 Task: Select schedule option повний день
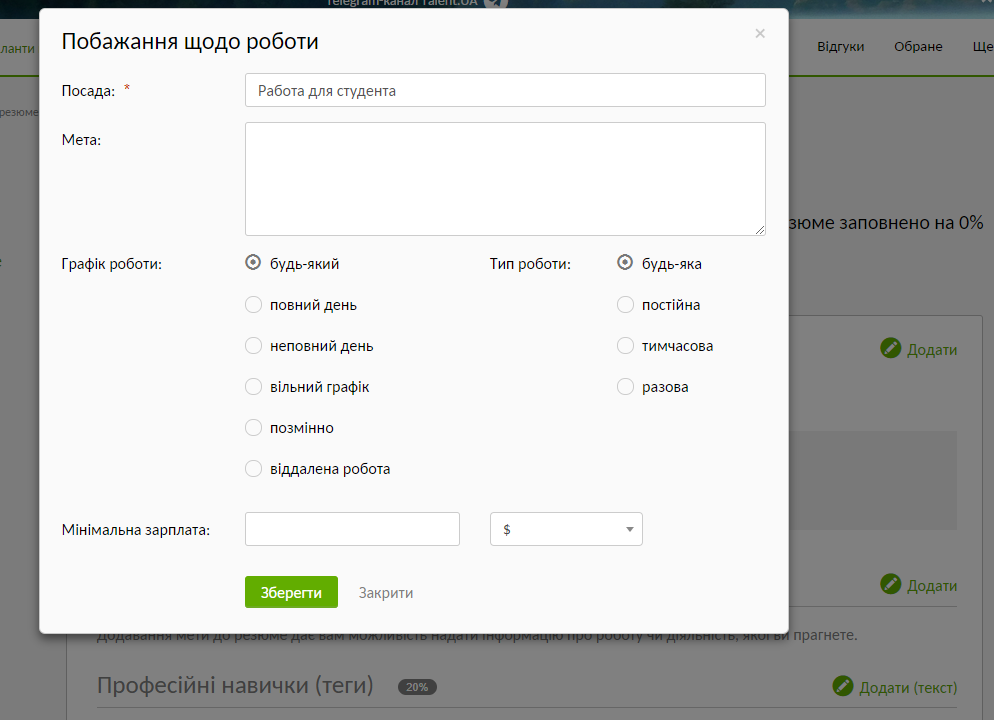[x=253, y=305]
